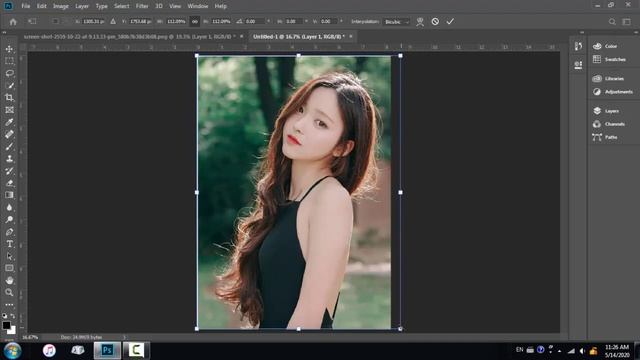Click the Home icon in options bar
Viewport: 640px width, 360px height.
(13, 22)
